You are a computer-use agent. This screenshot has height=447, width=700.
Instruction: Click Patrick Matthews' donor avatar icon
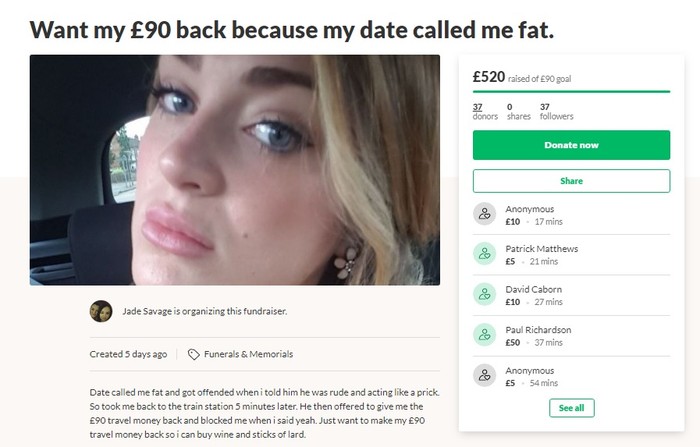point(486,254)
